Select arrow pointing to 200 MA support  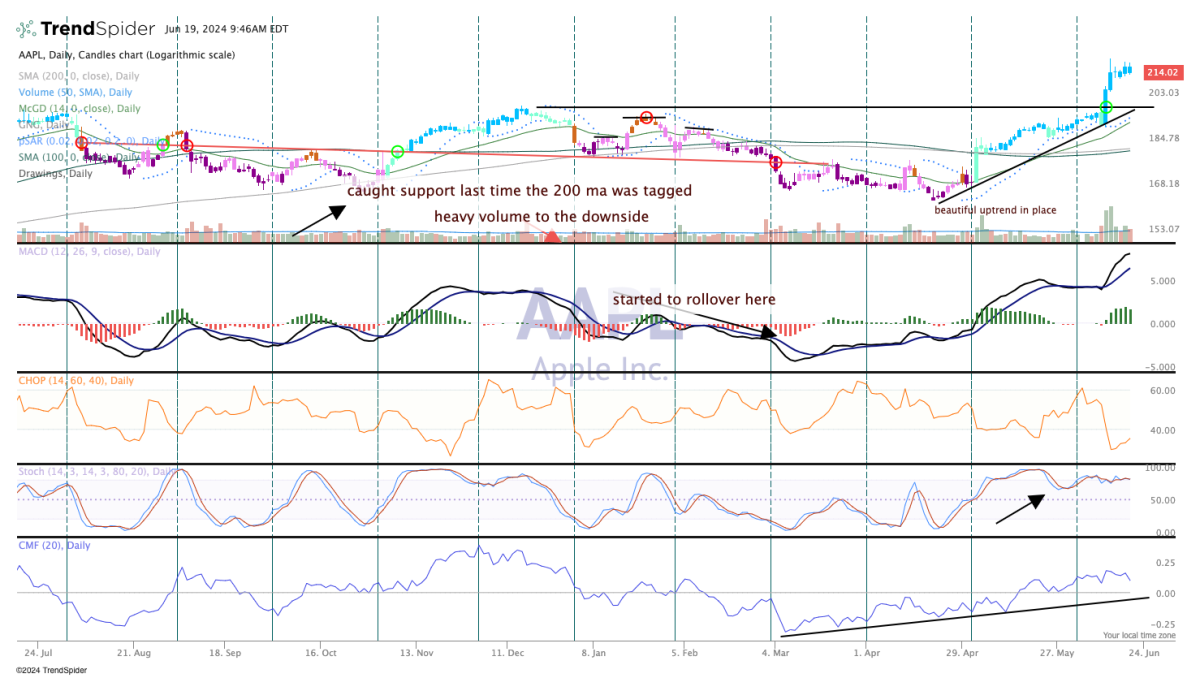pos(319,221)
